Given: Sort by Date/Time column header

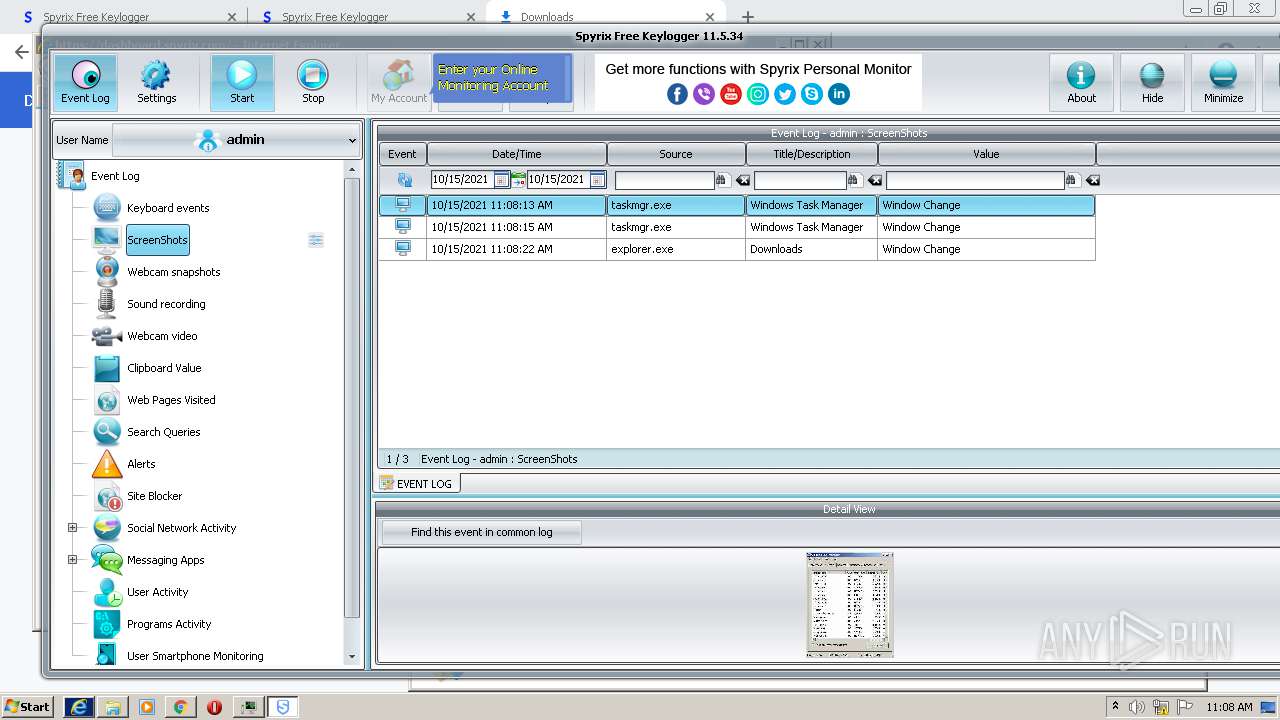Looking at the screenshot, I should (517, 154).
